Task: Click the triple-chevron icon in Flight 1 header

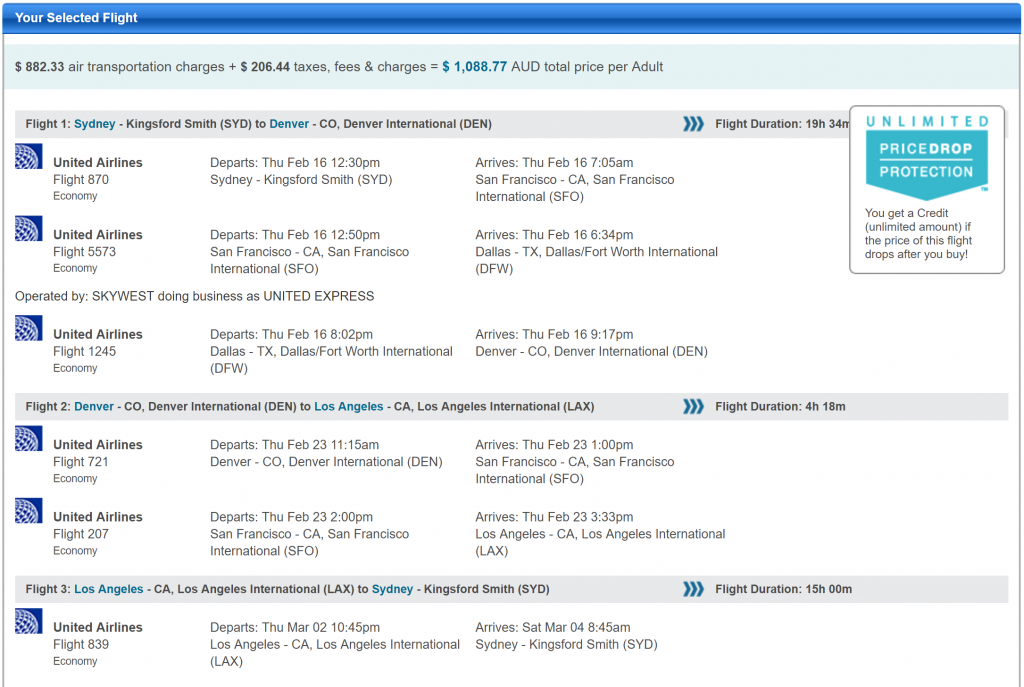Action: point(694,124)
